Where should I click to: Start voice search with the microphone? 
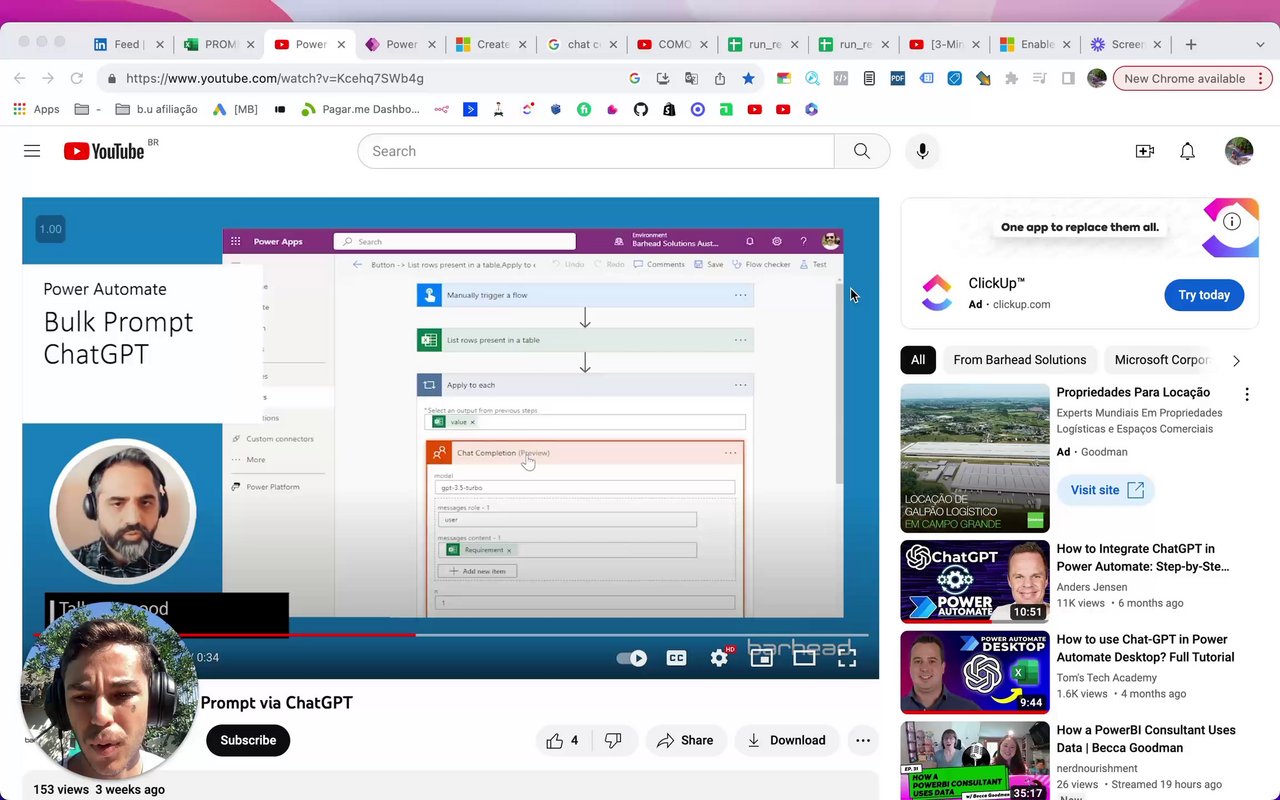pyautogui.click(x=922, y=151)
